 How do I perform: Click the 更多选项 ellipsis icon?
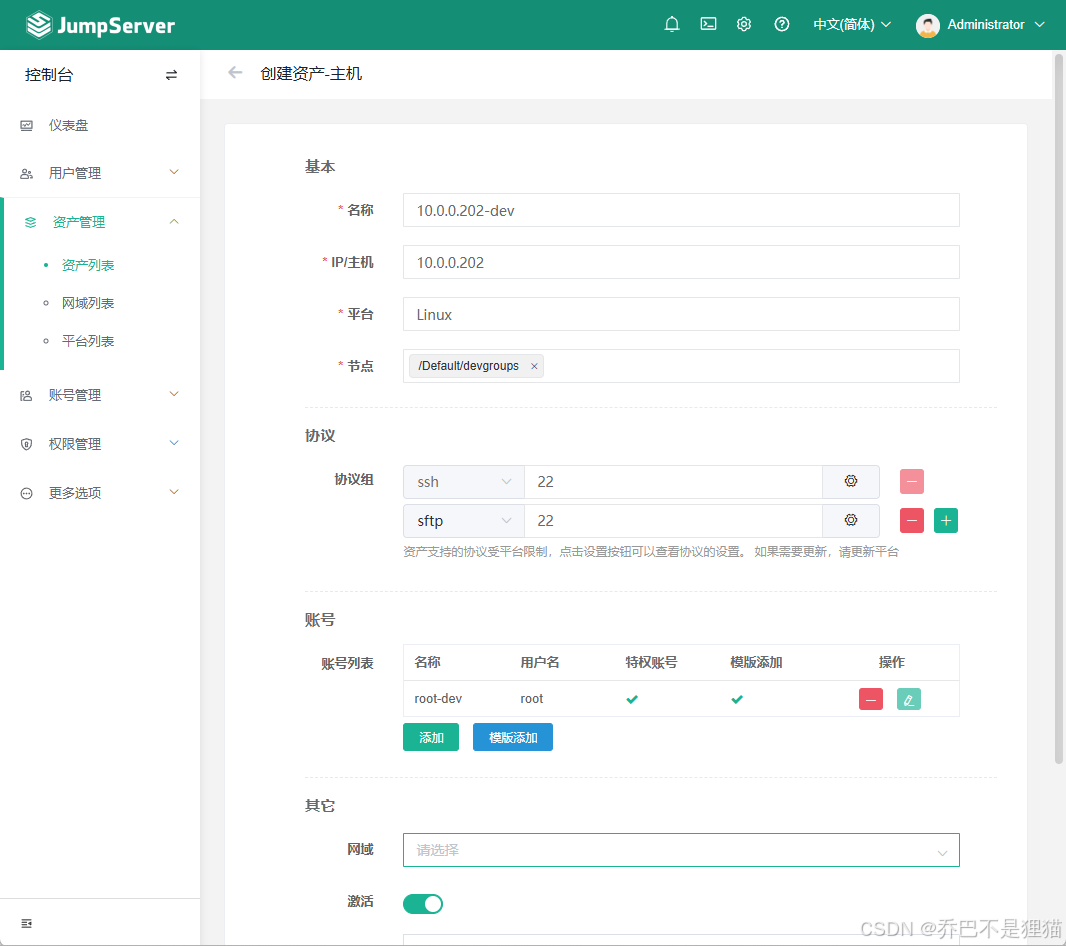pyautogui.click(x=27, y=494)
